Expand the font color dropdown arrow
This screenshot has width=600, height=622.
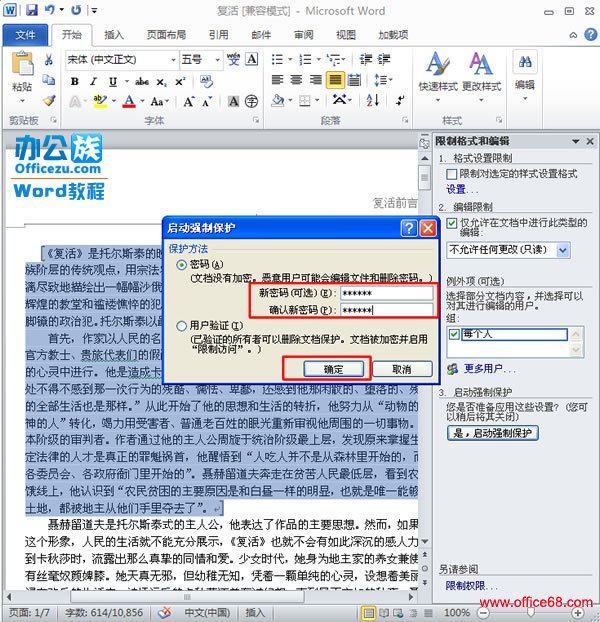[142, 102]
